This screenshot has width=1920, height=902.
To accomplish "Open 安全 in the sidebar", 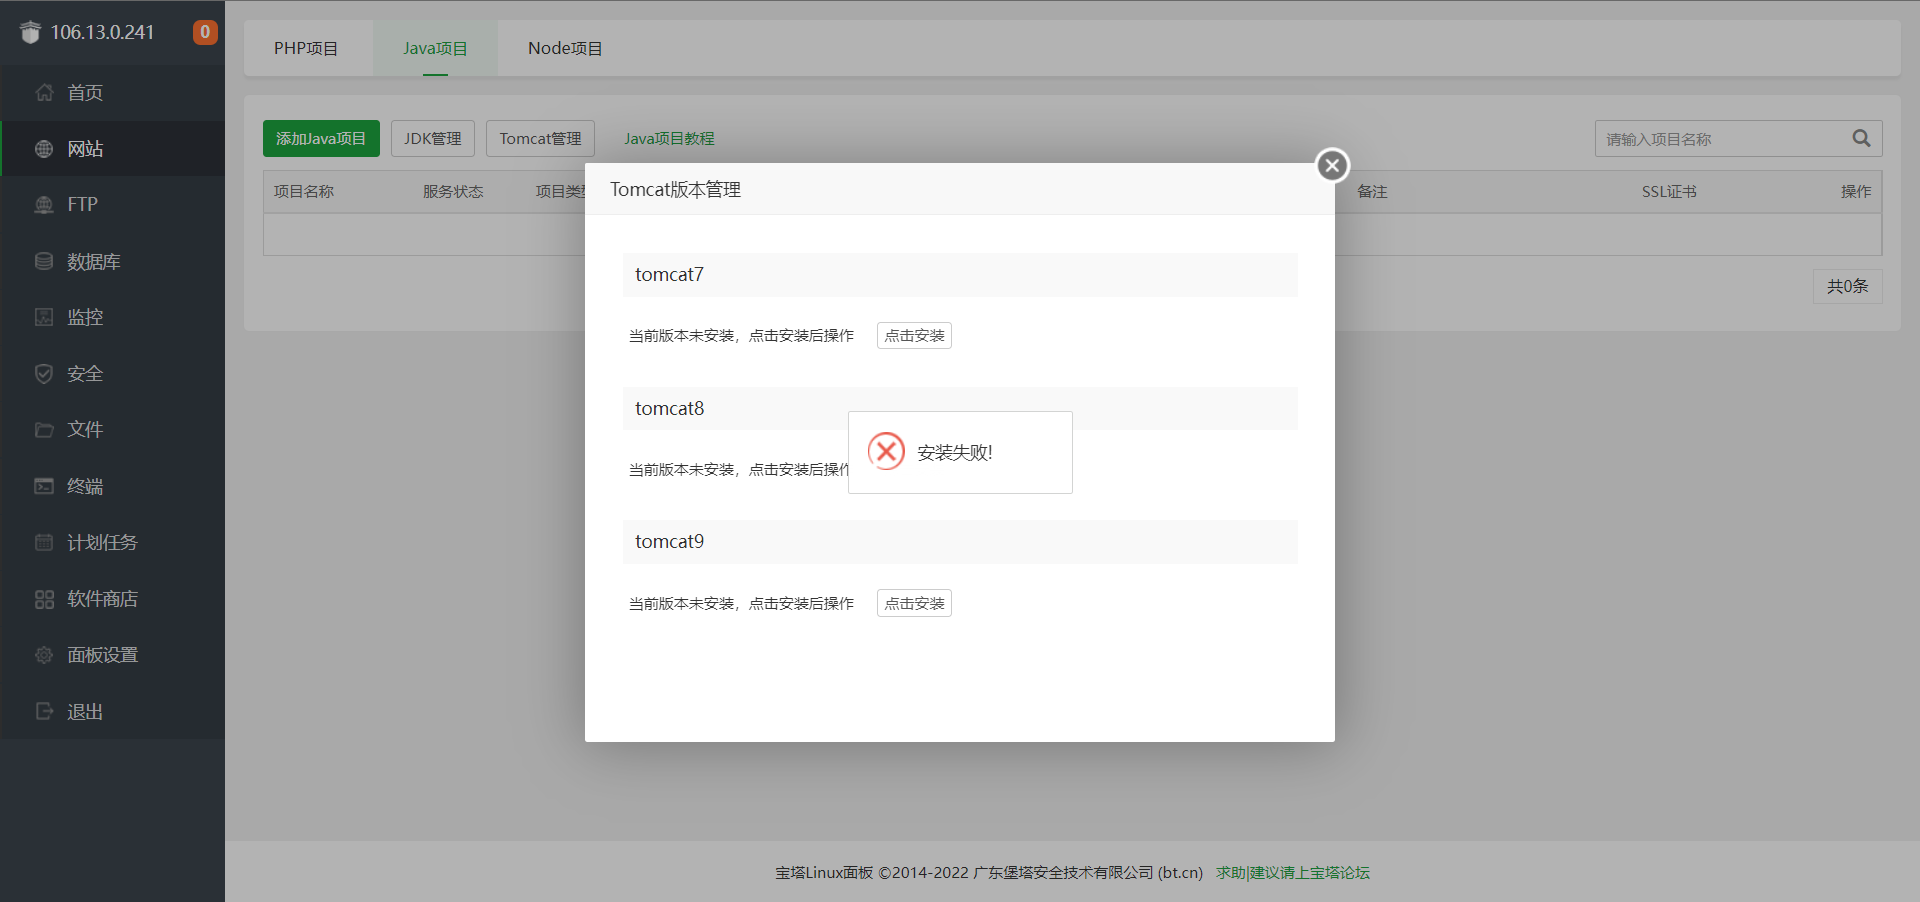I will [113, 374].
